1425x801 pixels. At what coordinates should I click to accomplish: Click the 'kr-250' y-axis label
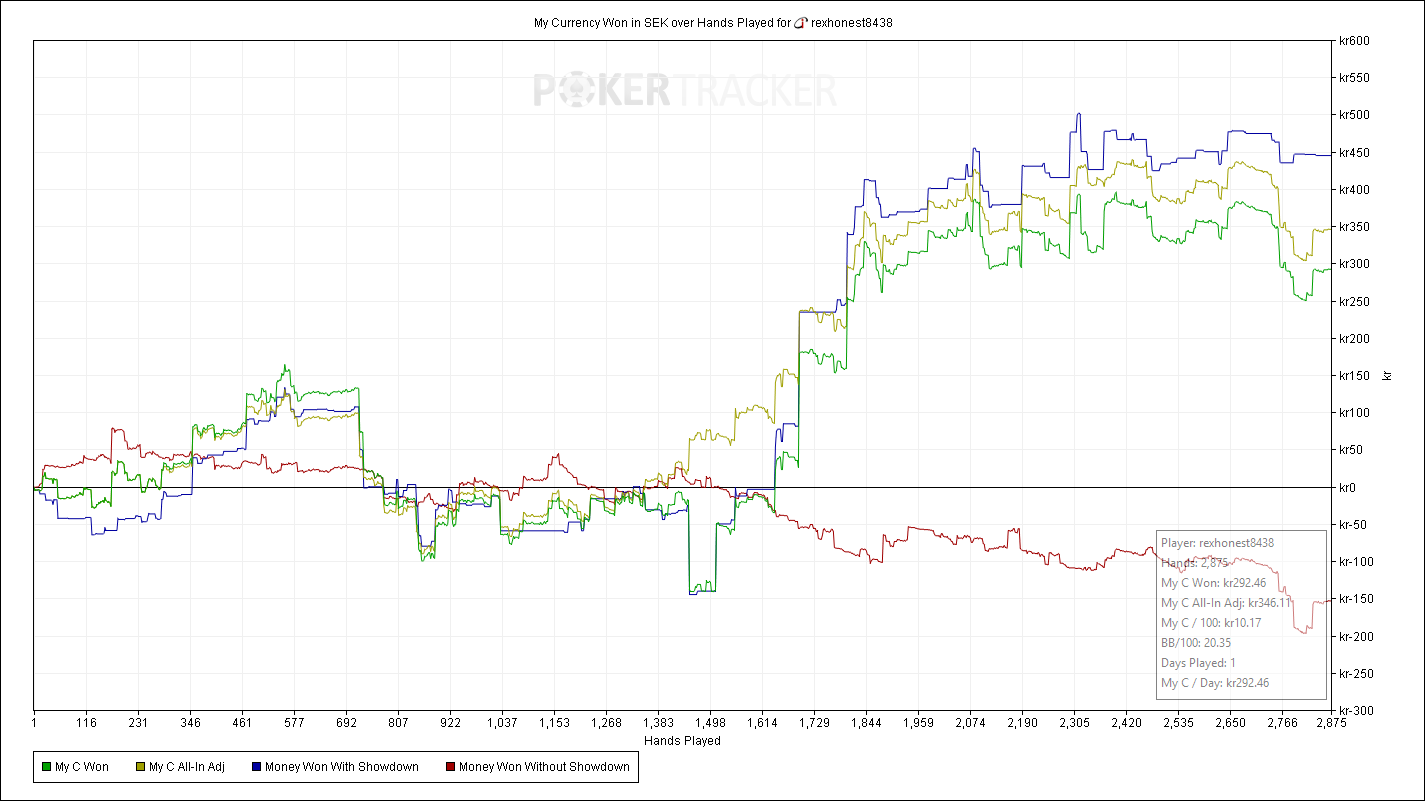tap(1355, 674)
